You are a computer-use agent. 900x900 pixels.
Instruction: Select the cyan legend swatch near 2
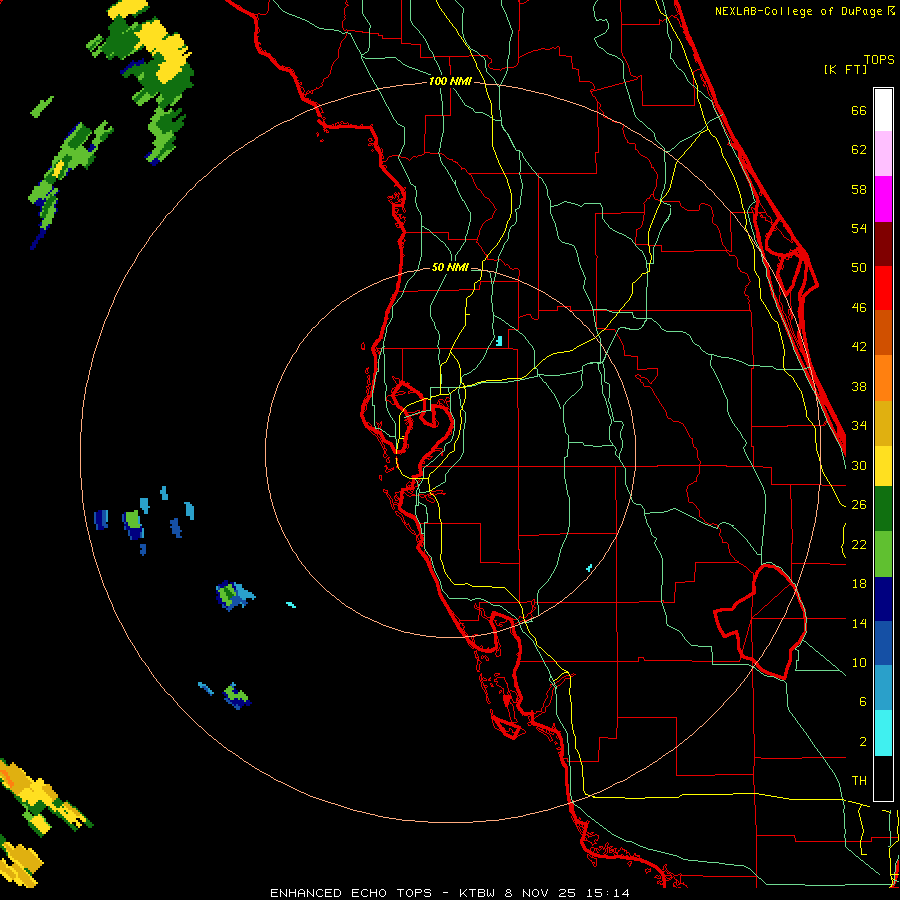[x=883, y=733]
